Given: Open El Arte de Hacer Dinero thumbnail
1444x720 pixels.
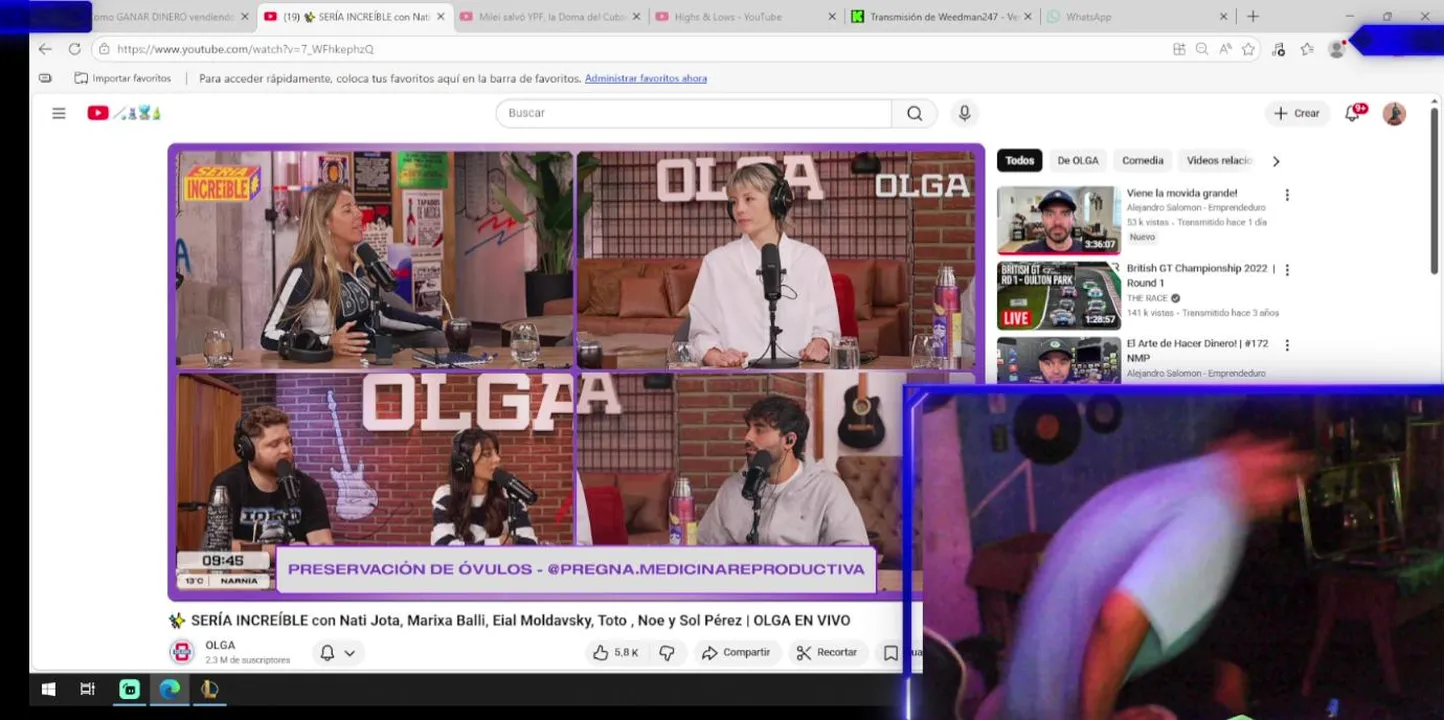Looking at the screenshot, I should point(1058,359).
